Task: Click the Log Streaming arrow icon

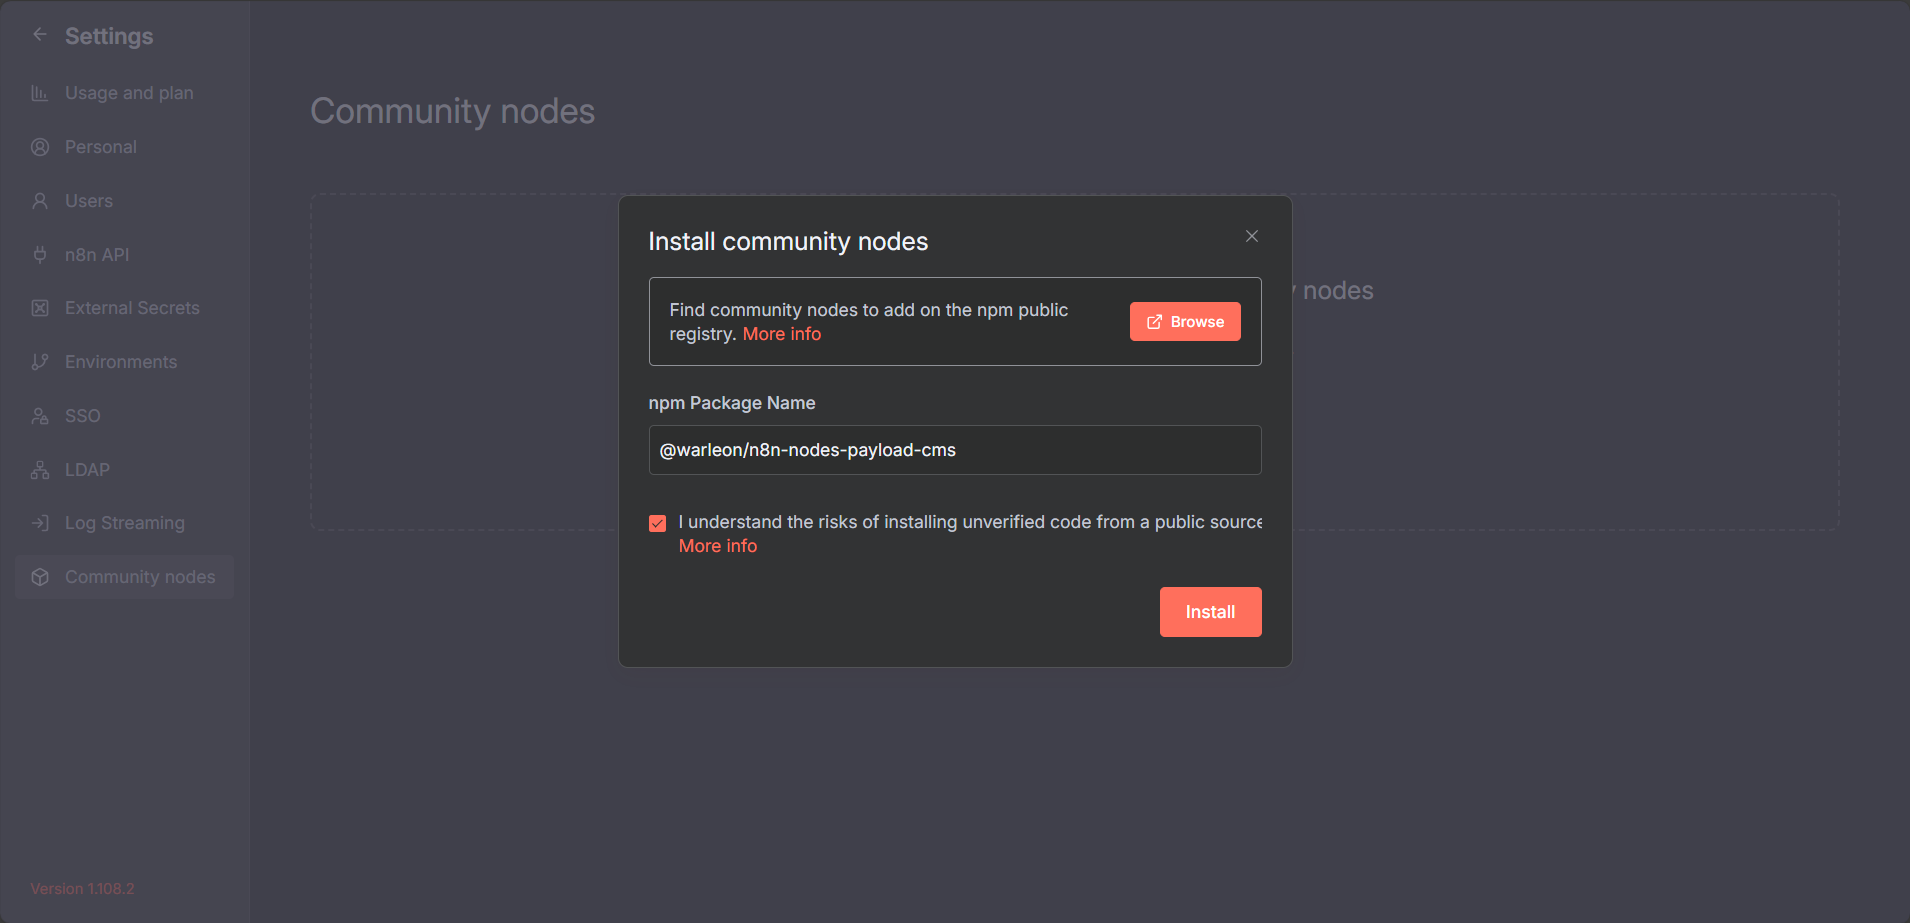Action: pos(40,523)
